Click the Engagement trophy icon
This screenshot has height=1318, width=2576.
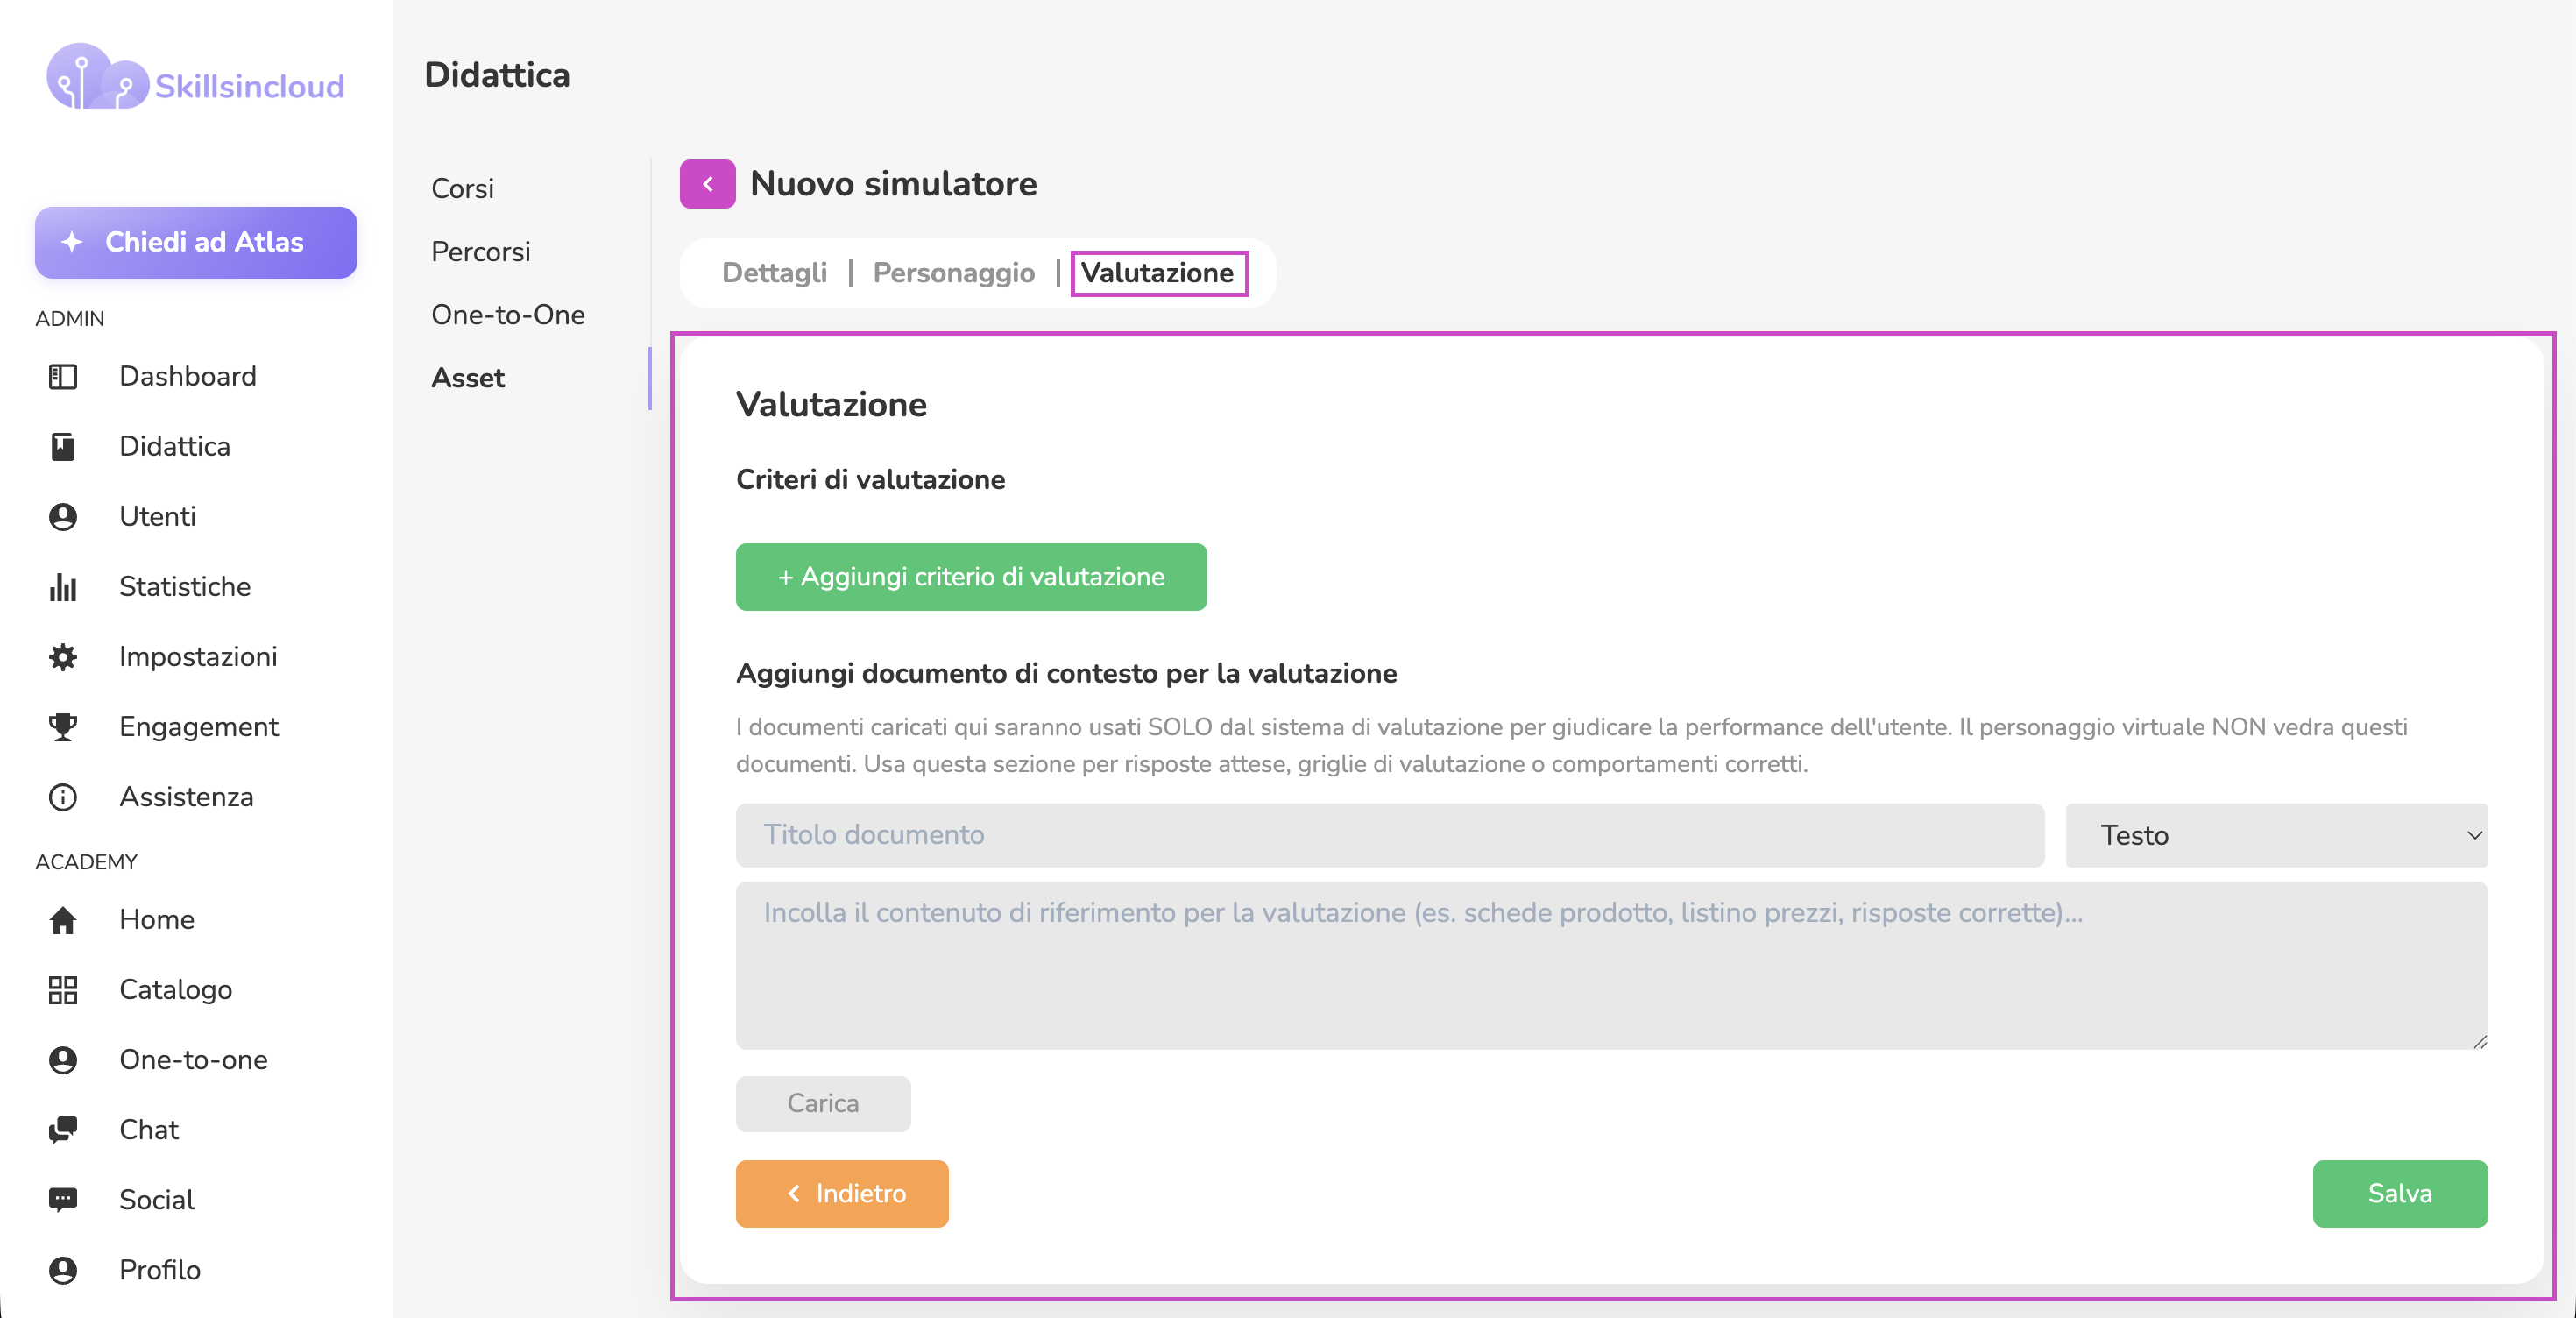click(63, 727)
